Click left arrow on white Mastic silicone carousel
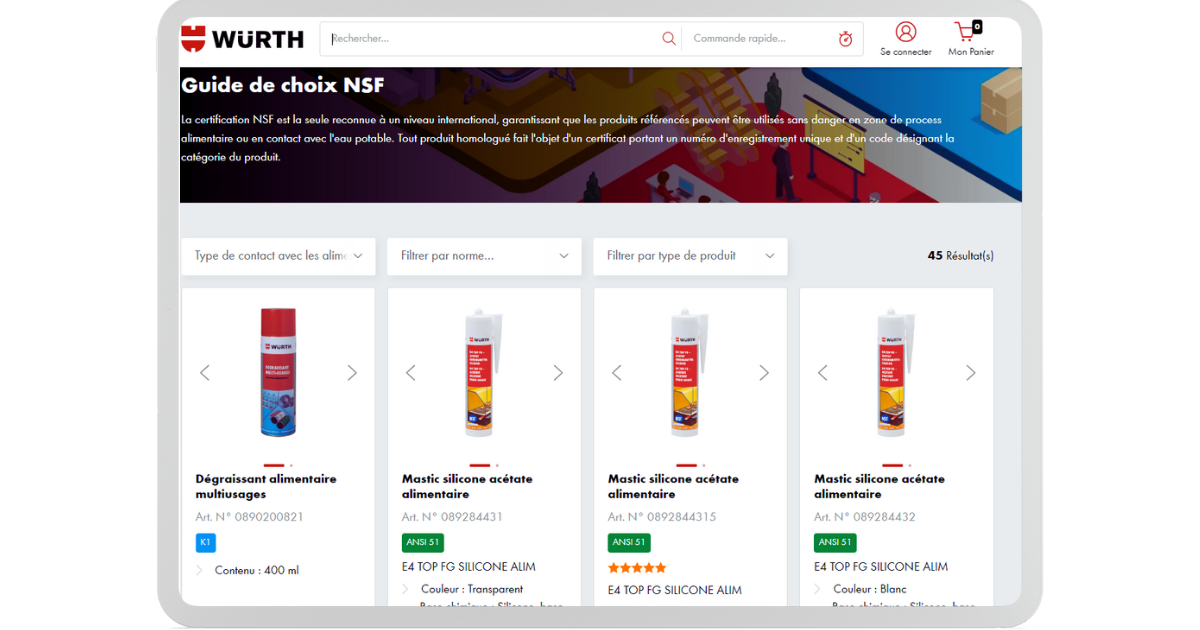1200x630 pixels. [822, 372]
